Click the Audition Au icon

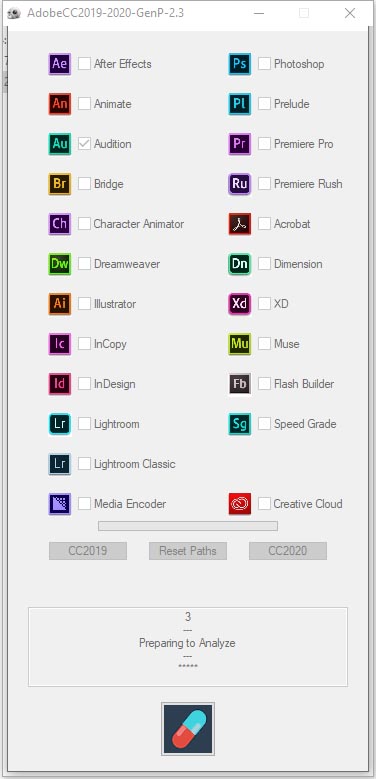60,144
